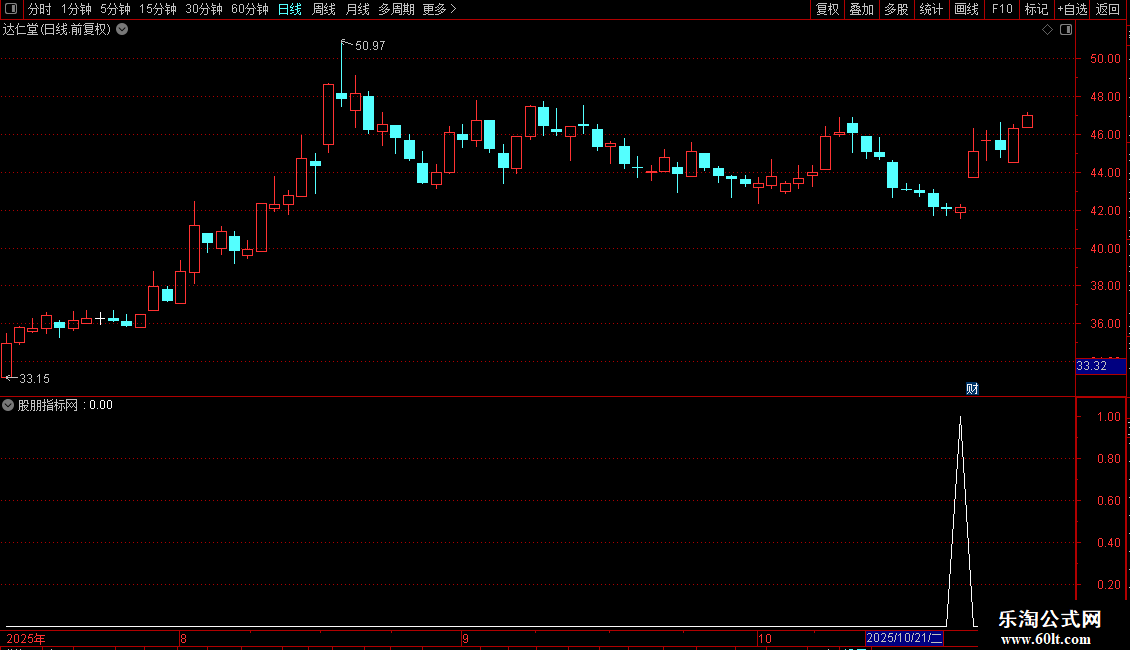
Task: Click 返回 to go back
Action: pos(1108,9)
